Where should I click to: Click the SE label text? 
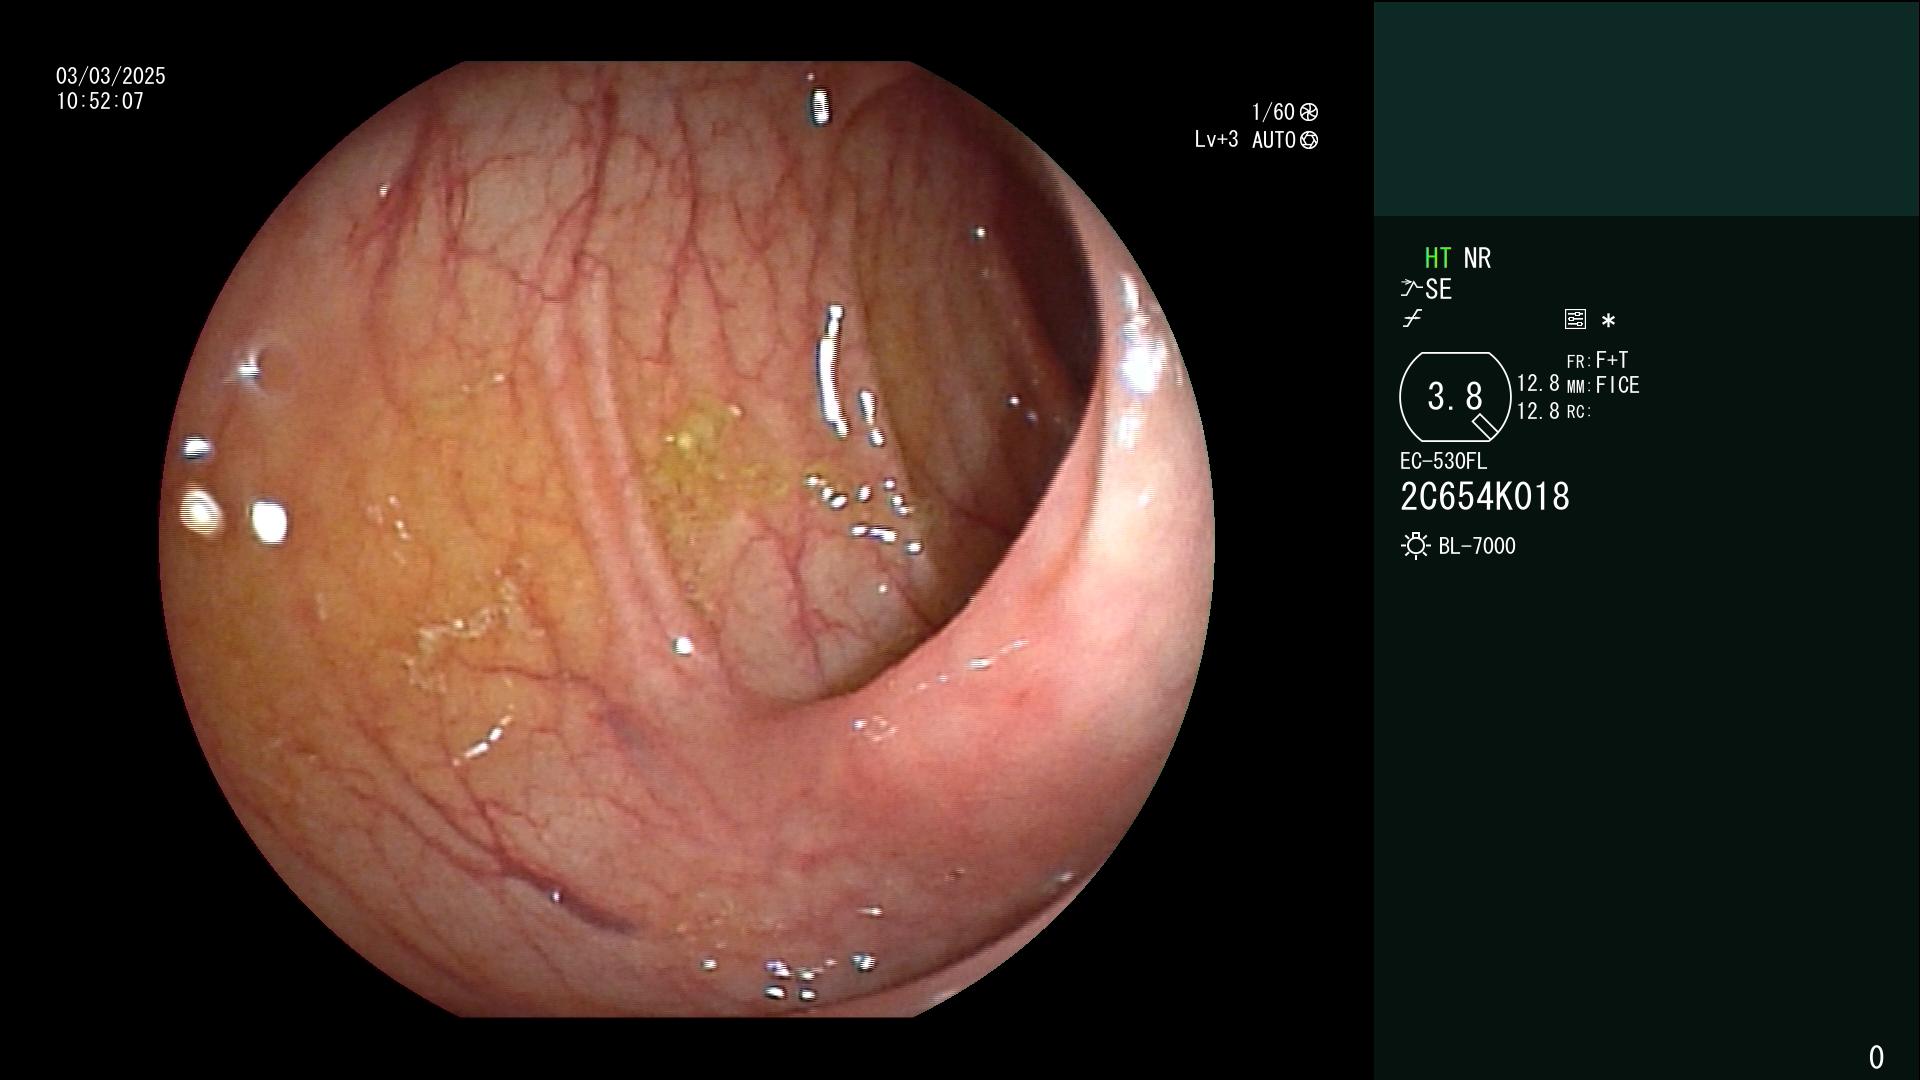tap(1438, 290)
